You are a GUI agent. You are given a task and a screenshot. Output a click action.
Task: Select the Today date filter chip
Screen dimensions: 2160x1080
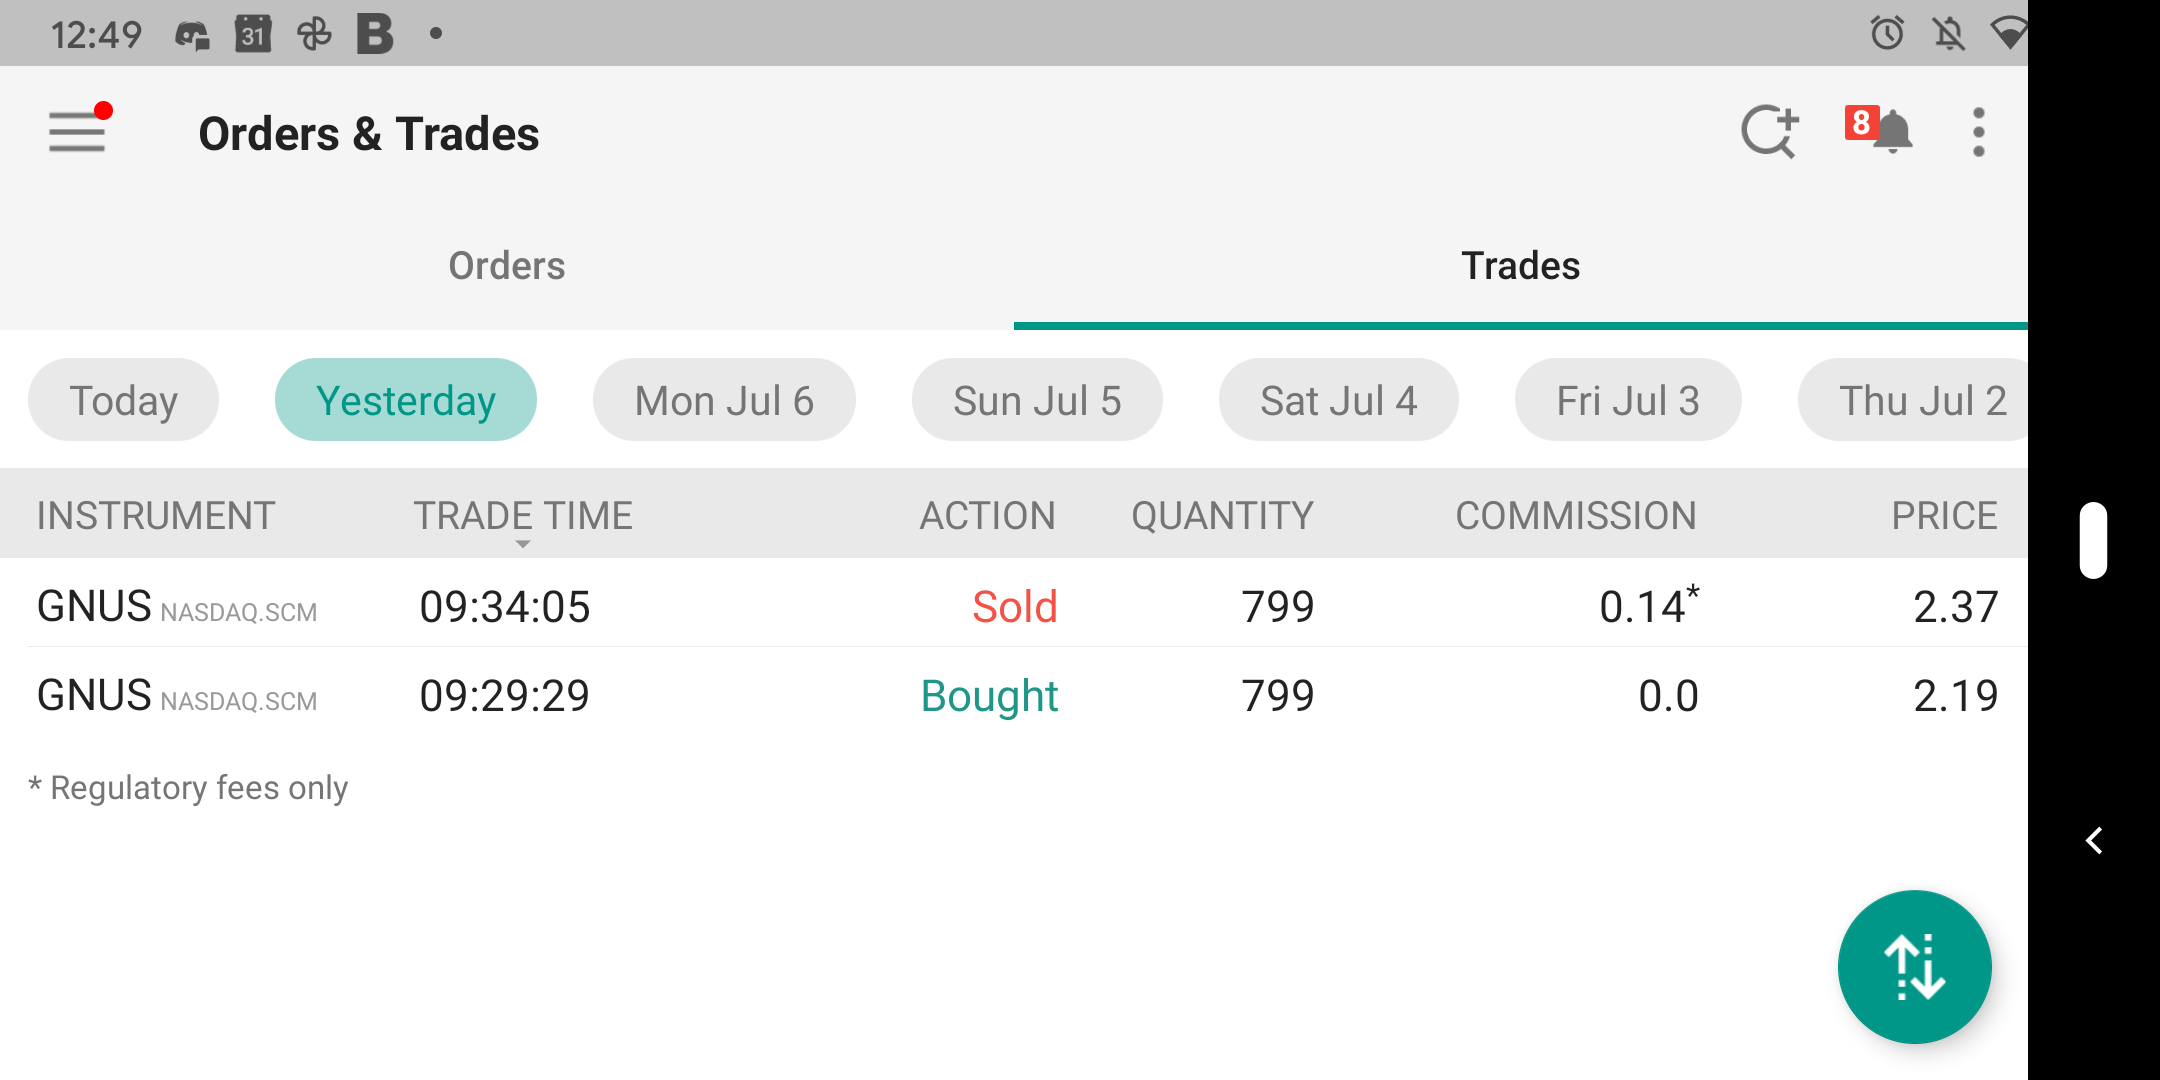click(x=123, y=400)
